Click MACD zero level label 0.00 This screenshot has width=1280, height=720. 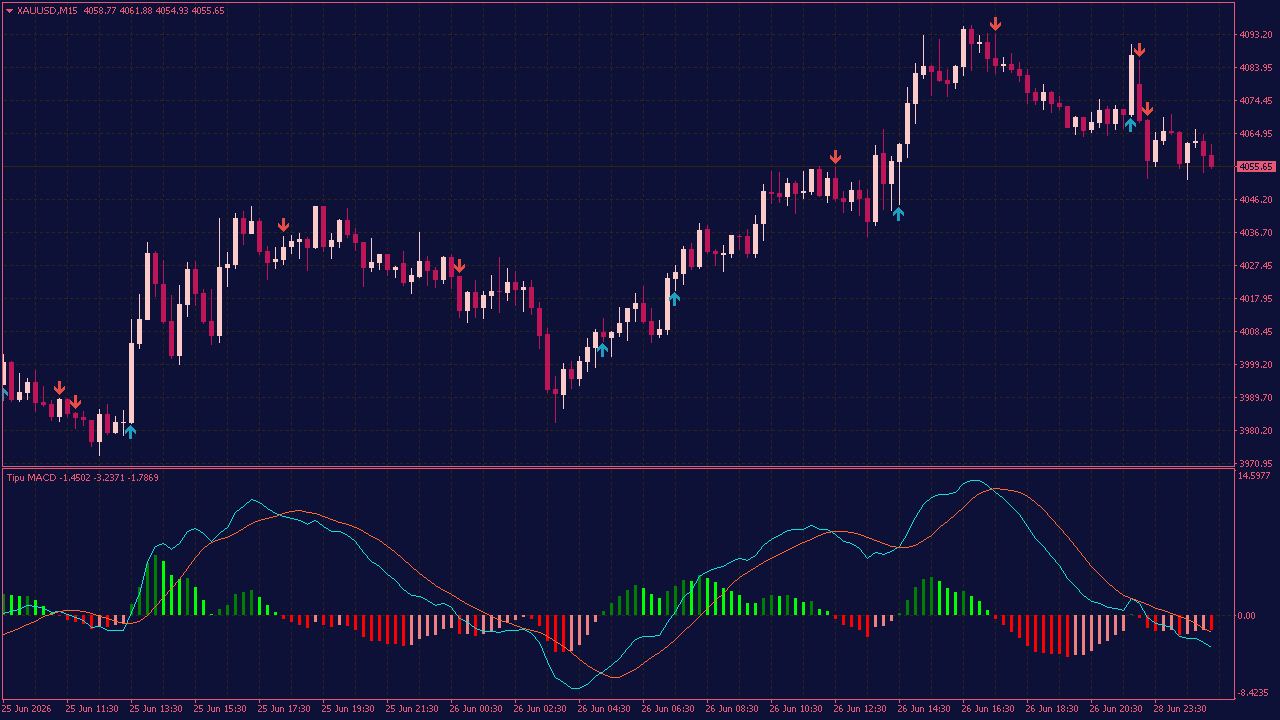point(1247,616)
